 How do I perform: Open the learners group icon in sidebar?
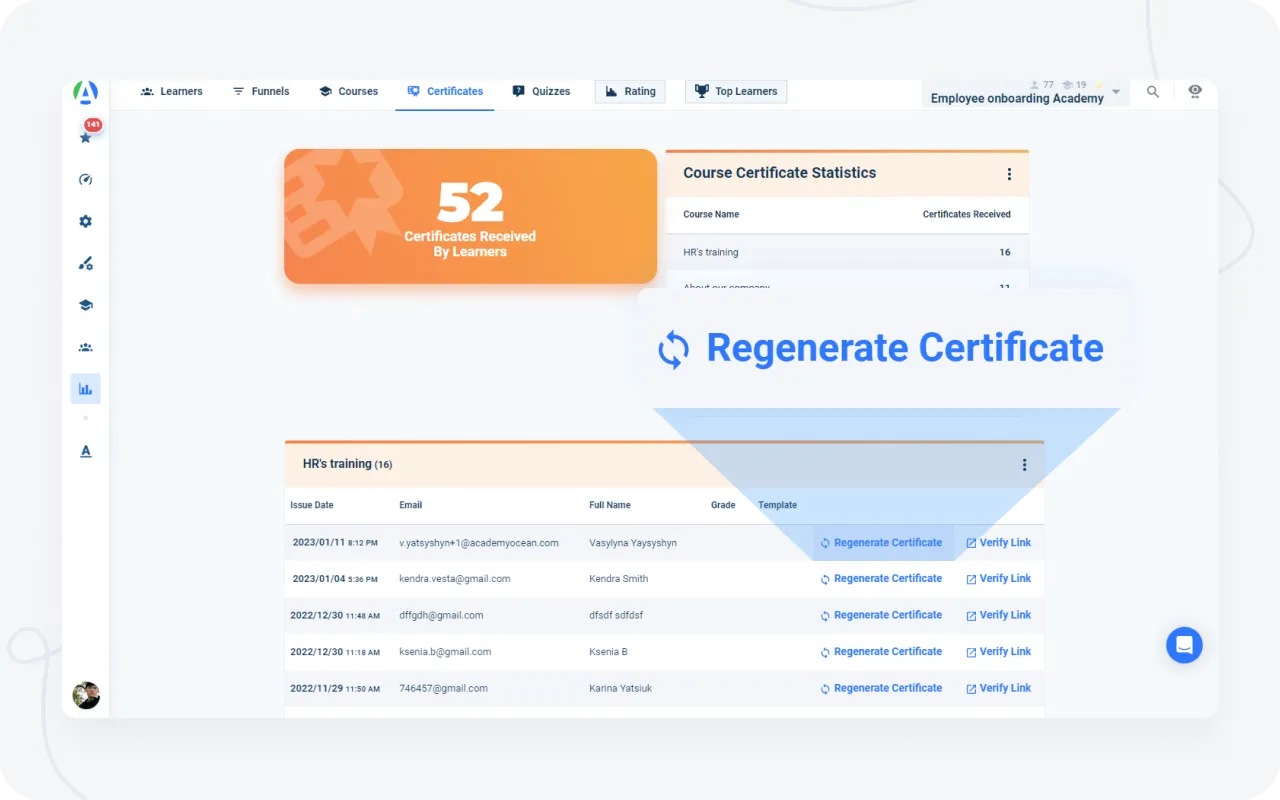tap(86, 348)
